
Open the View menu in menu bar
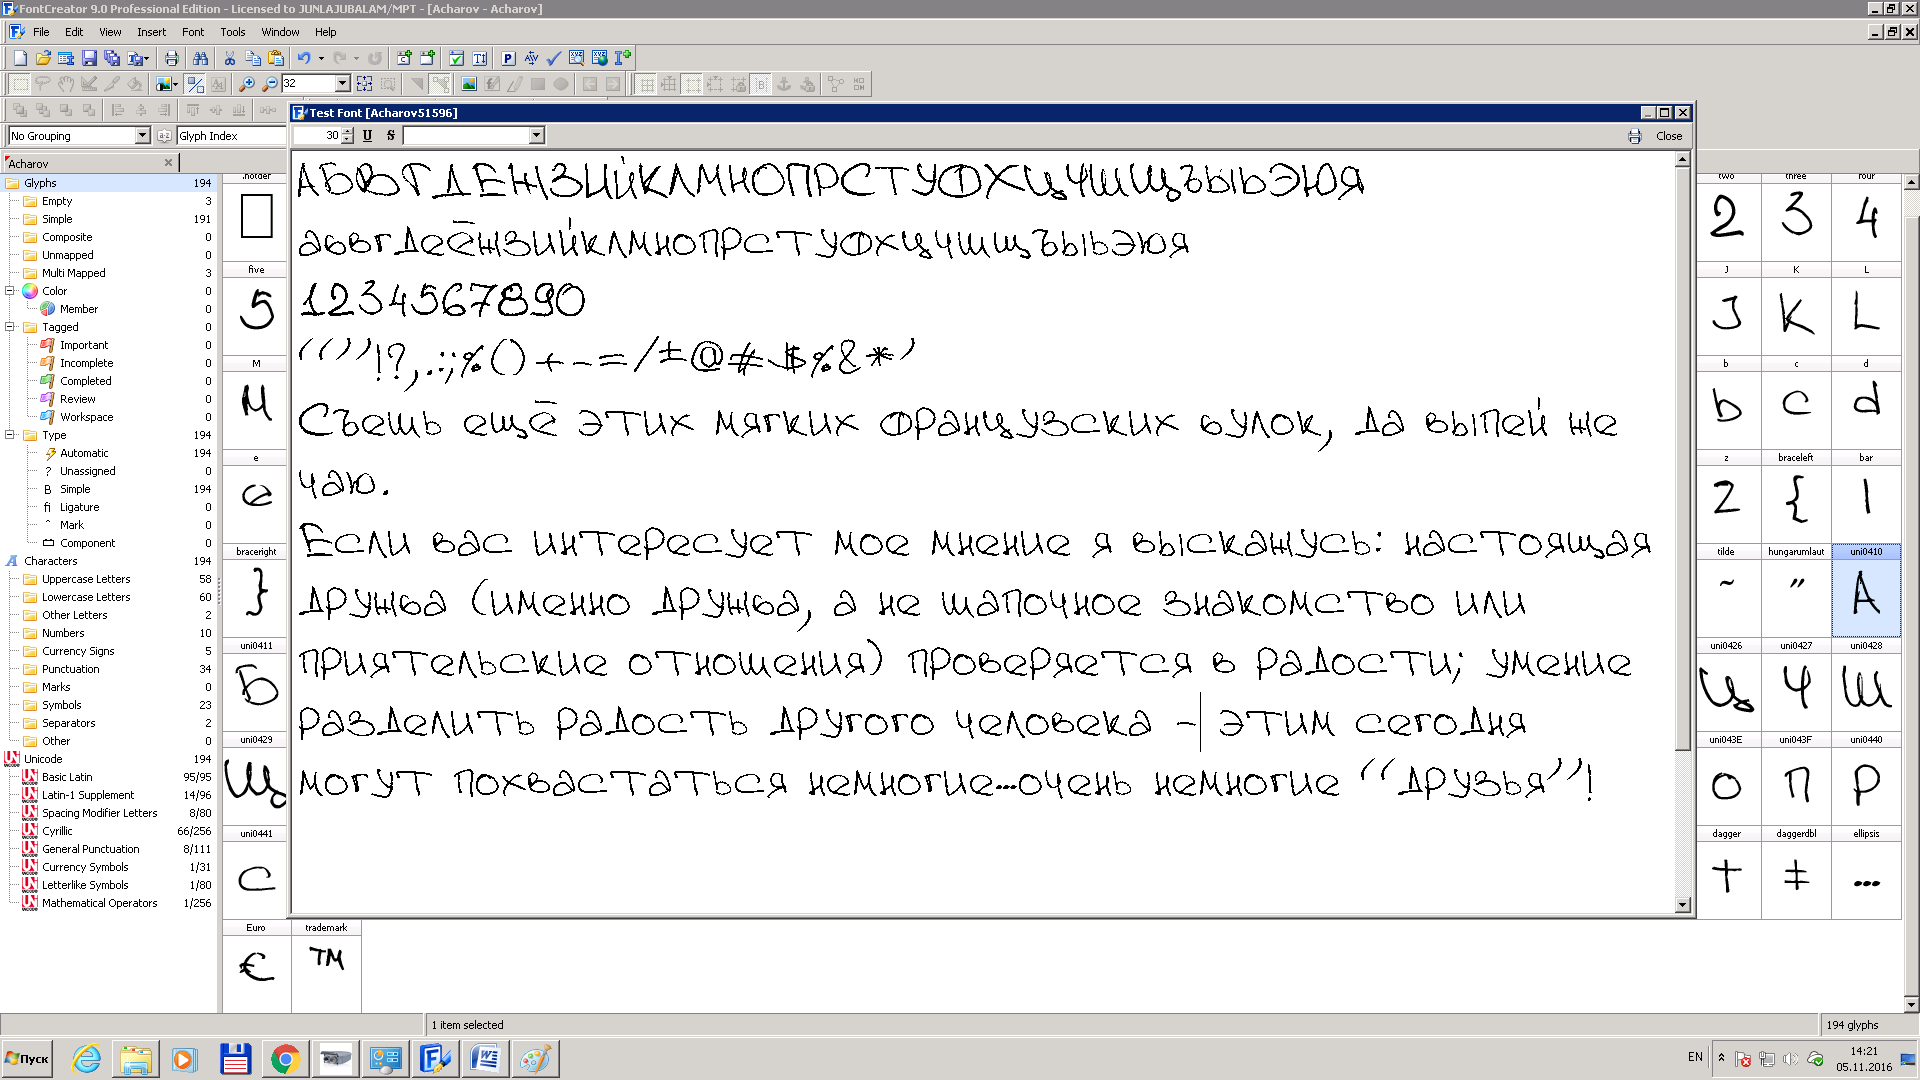[x=109, y=32]
